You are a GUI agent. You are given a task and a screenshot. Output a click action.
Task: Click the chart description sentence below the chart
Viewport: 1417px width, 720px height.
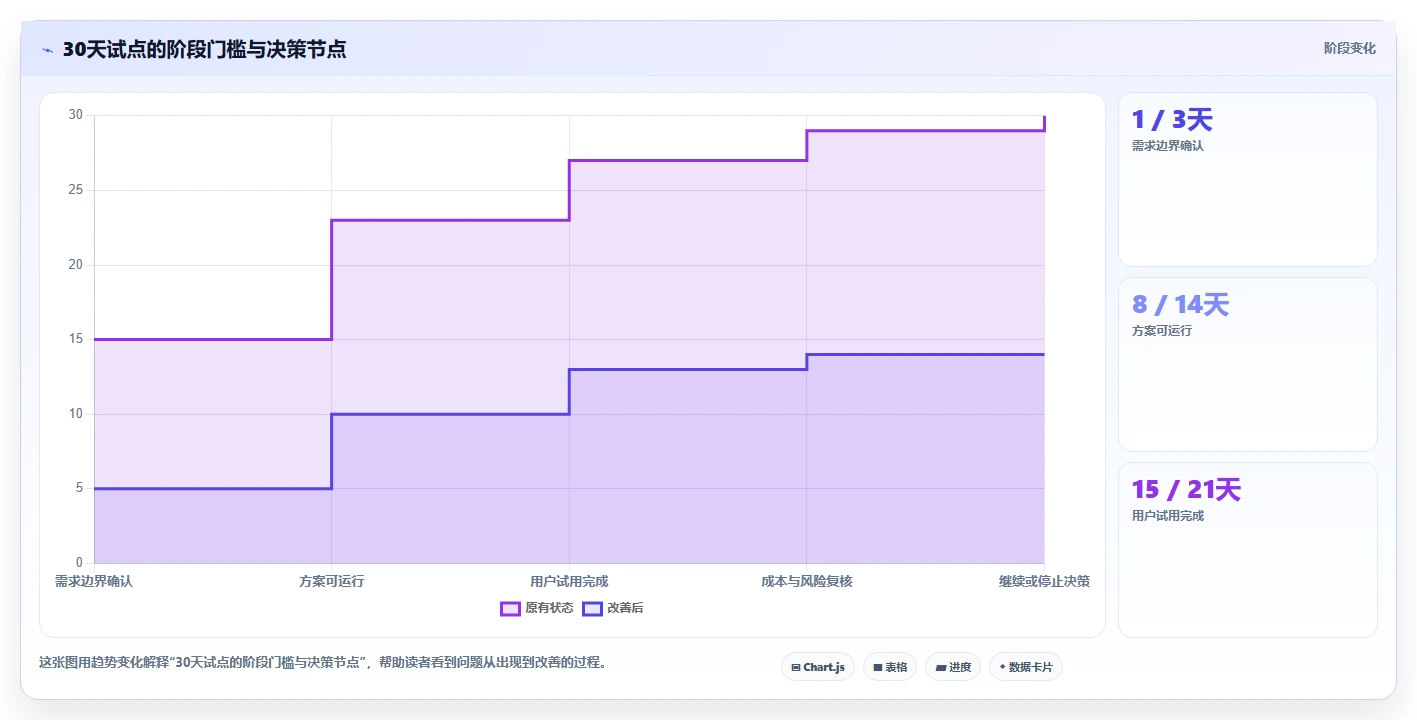323,662
